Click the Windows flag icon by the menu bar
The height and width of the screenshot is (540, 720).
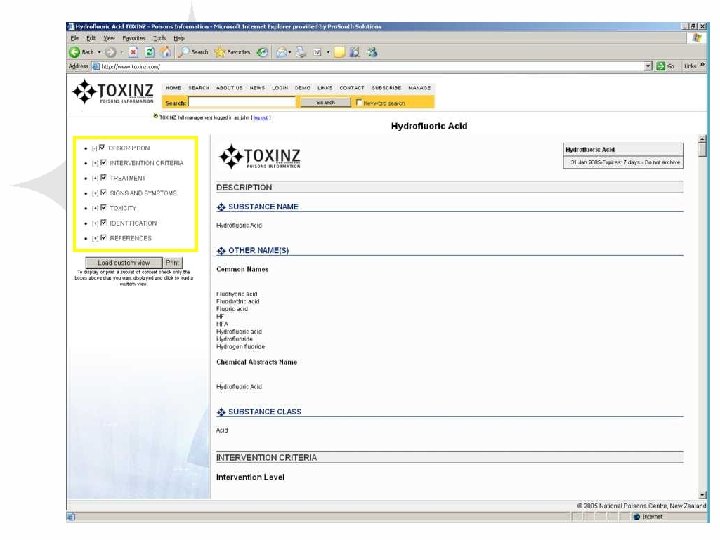697,38
